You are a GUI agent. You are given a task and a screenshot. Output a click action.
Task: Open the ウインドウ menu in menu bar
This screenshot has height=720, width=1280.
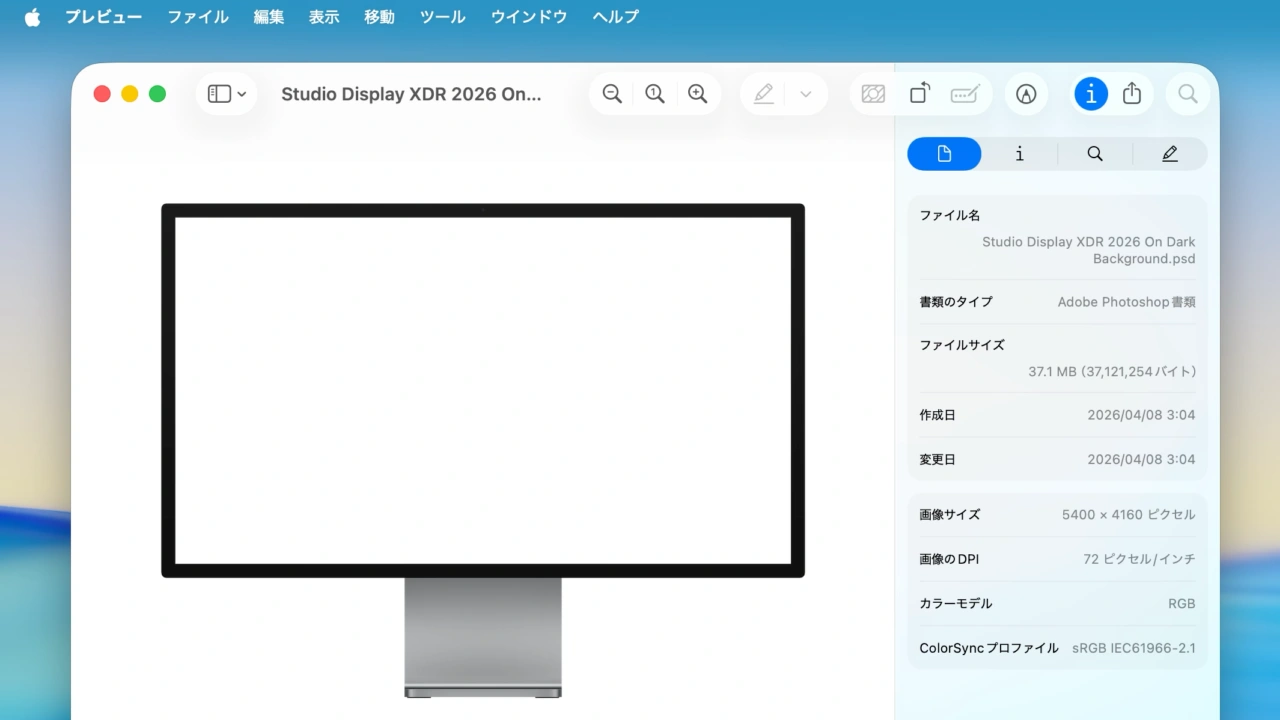point(528,16)
